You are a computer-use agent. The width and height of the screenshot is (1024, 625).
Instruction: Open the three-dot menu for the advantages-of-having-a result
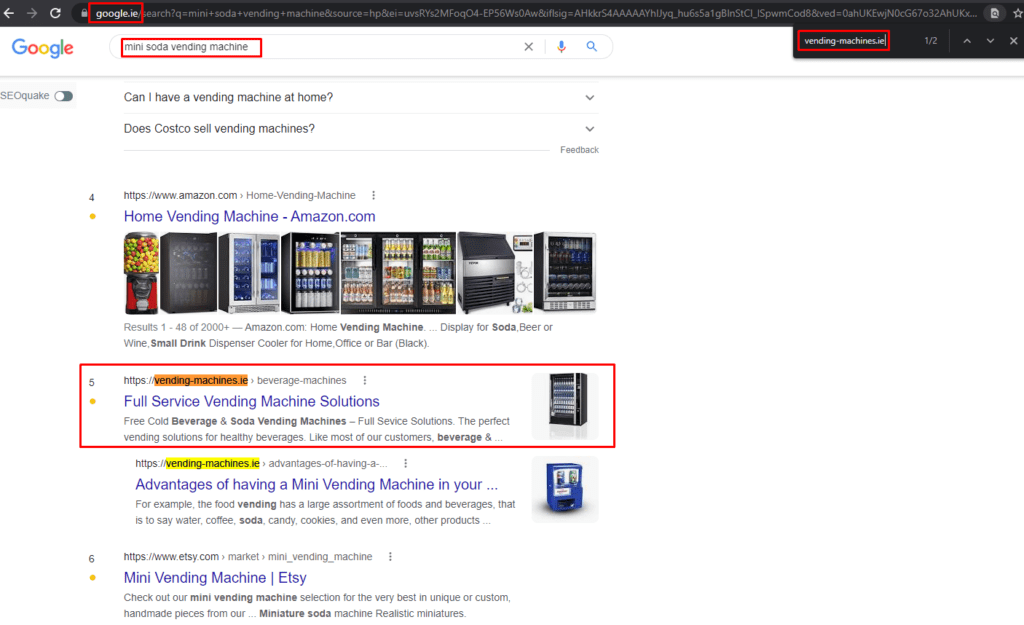tap(406, 463)
